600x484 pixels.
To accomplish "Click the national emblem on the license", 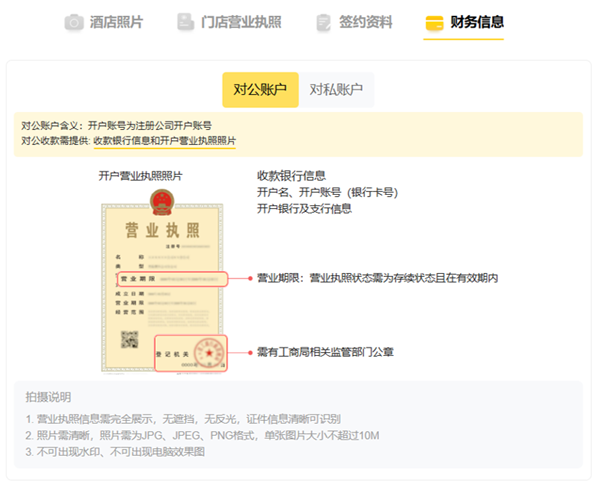I will pos(162,204).
